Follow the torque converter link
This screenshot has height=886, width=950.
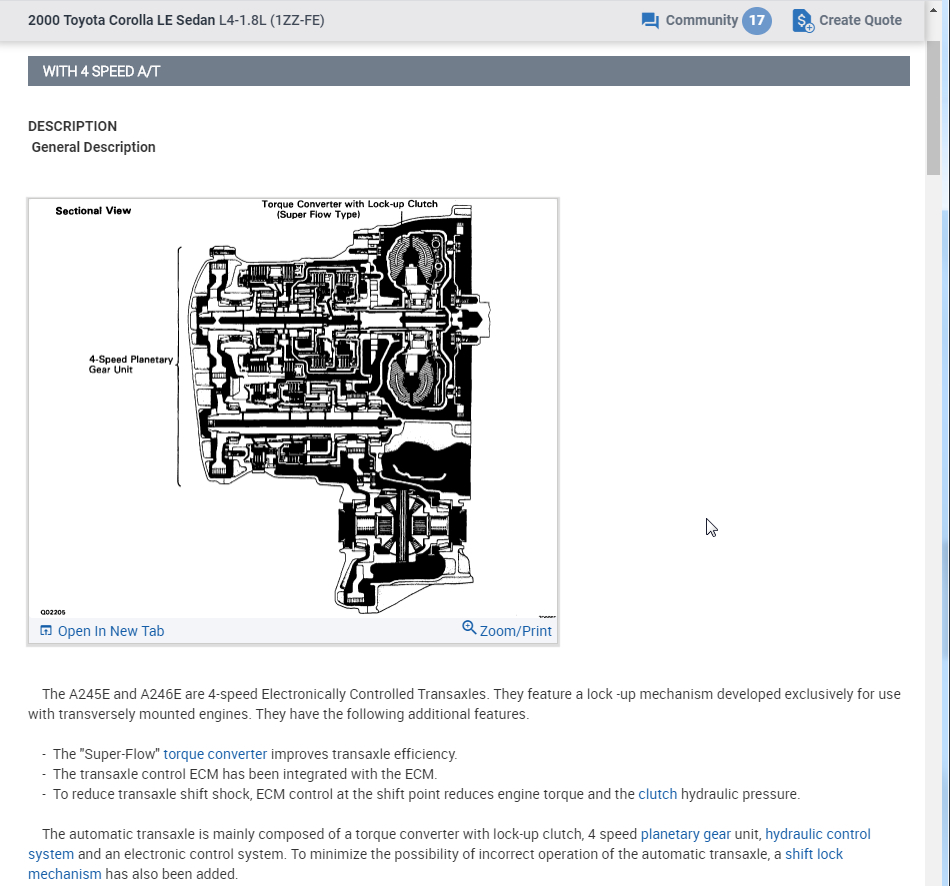(215, 754)
